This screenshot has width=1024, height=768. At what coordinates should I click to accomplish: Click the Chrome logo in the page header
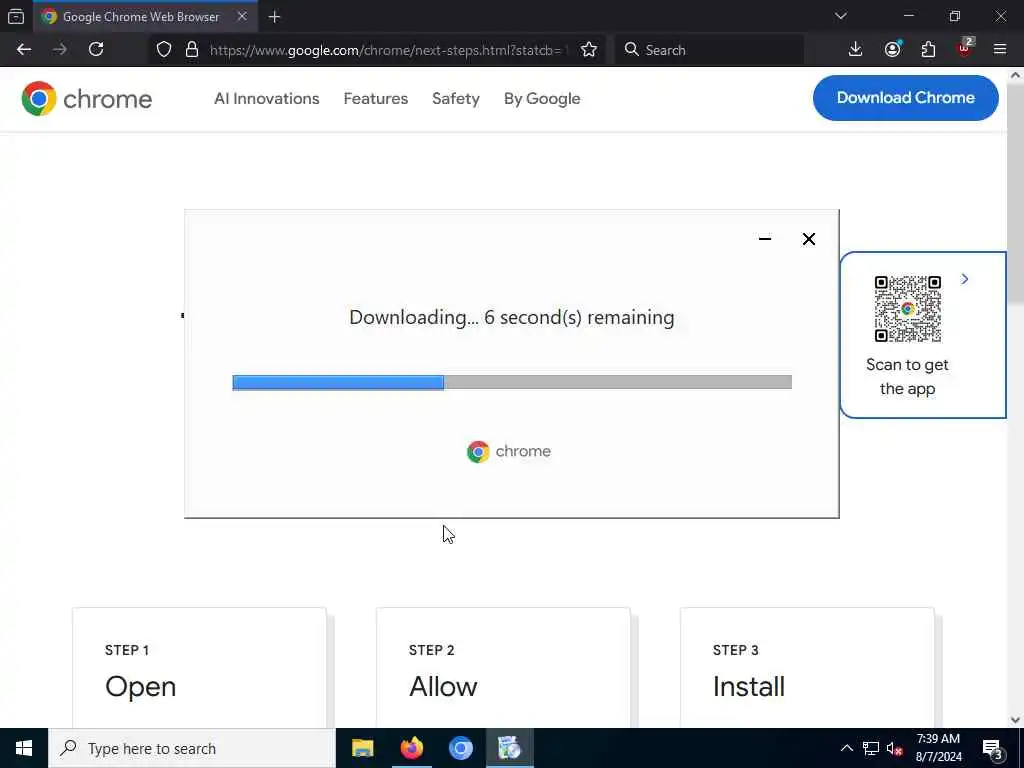[x=87, y=99]
